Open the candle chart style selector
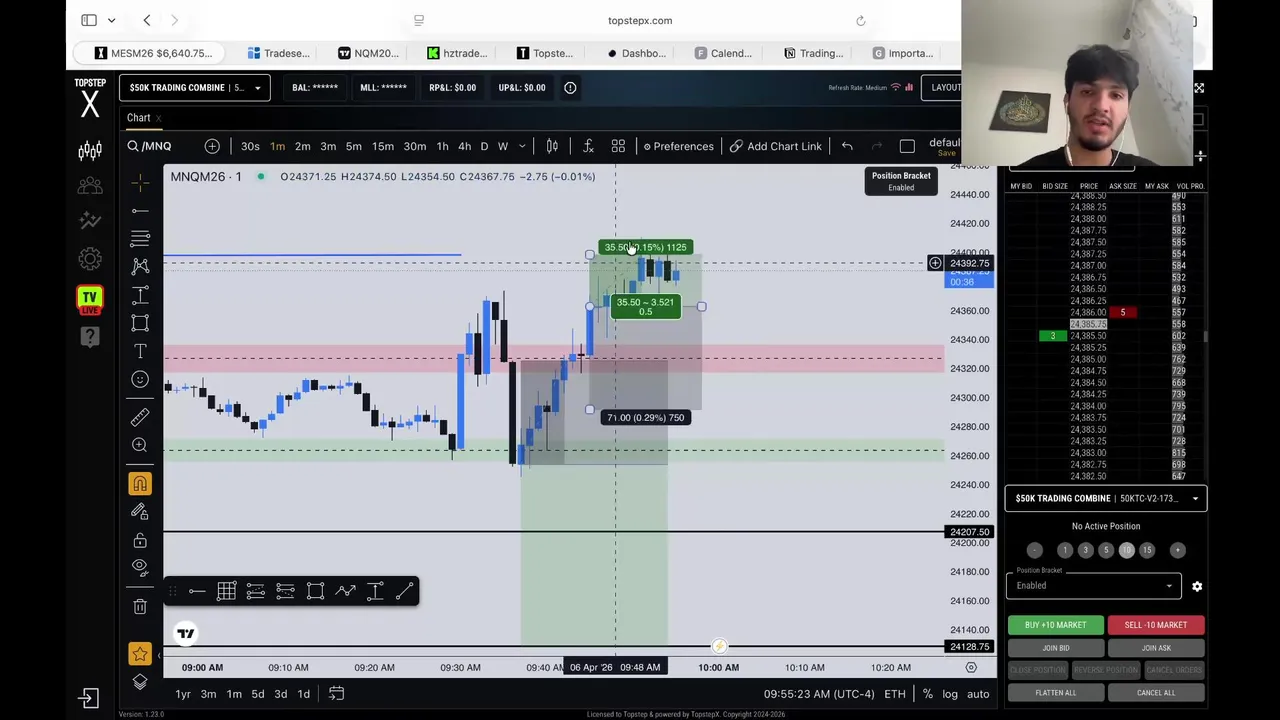1280x720 pixels. tap(552, 146)
